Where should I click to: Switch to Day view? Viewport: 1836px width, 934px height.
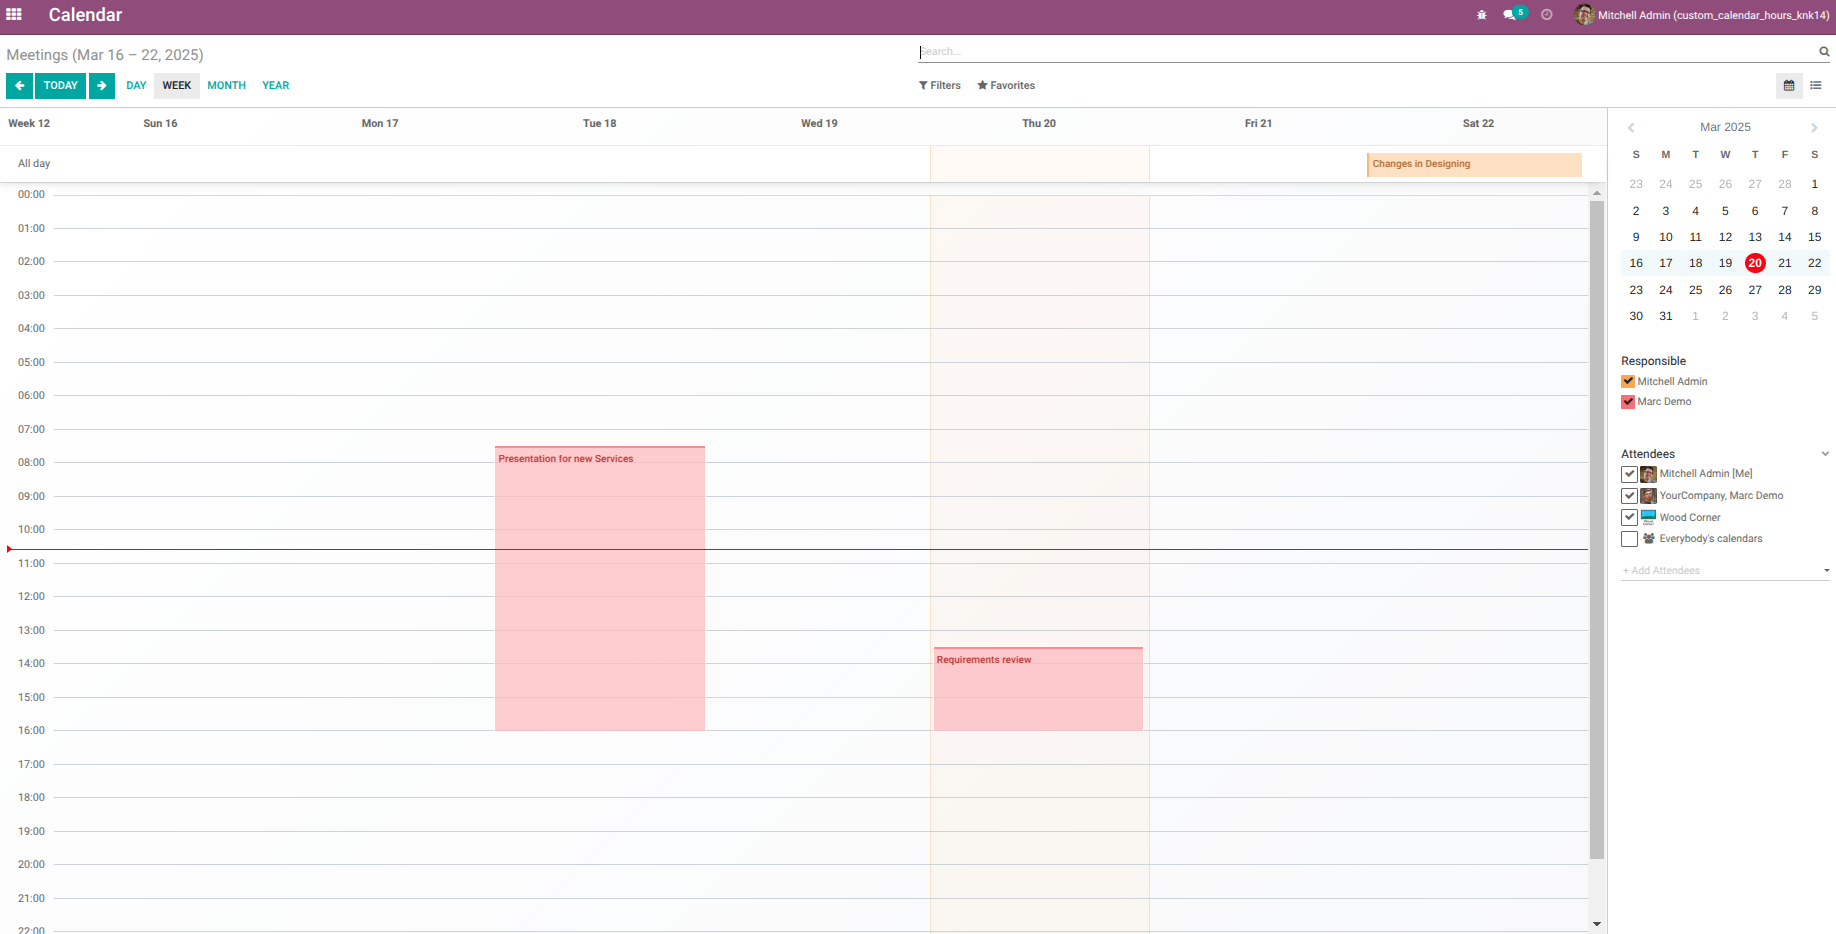136,86
